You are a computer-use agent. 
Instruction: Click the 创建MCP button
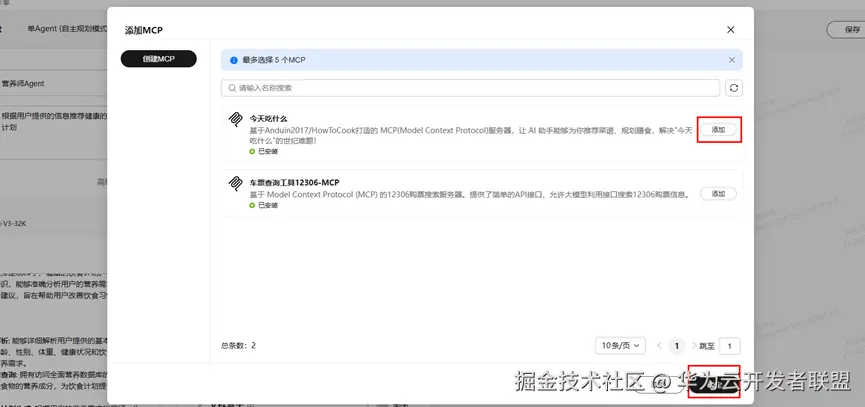point(158,59)
